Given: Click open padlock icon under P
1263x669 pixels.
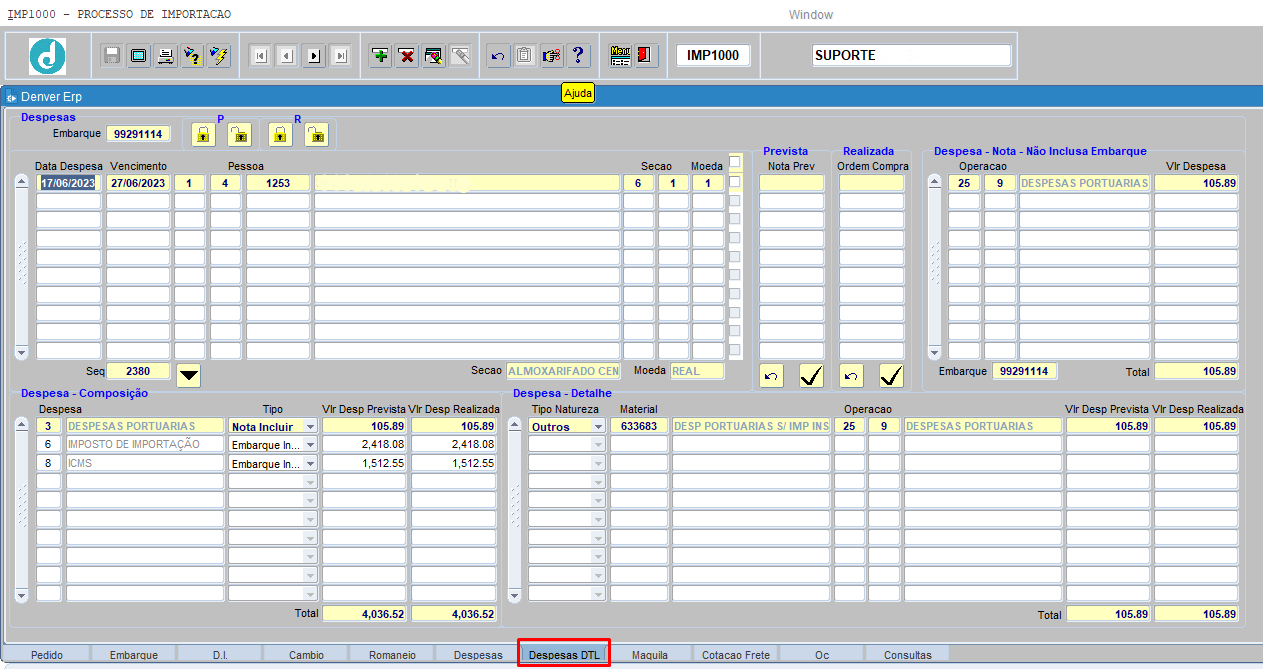Looking at the screenshot, I should click(238, 134).
